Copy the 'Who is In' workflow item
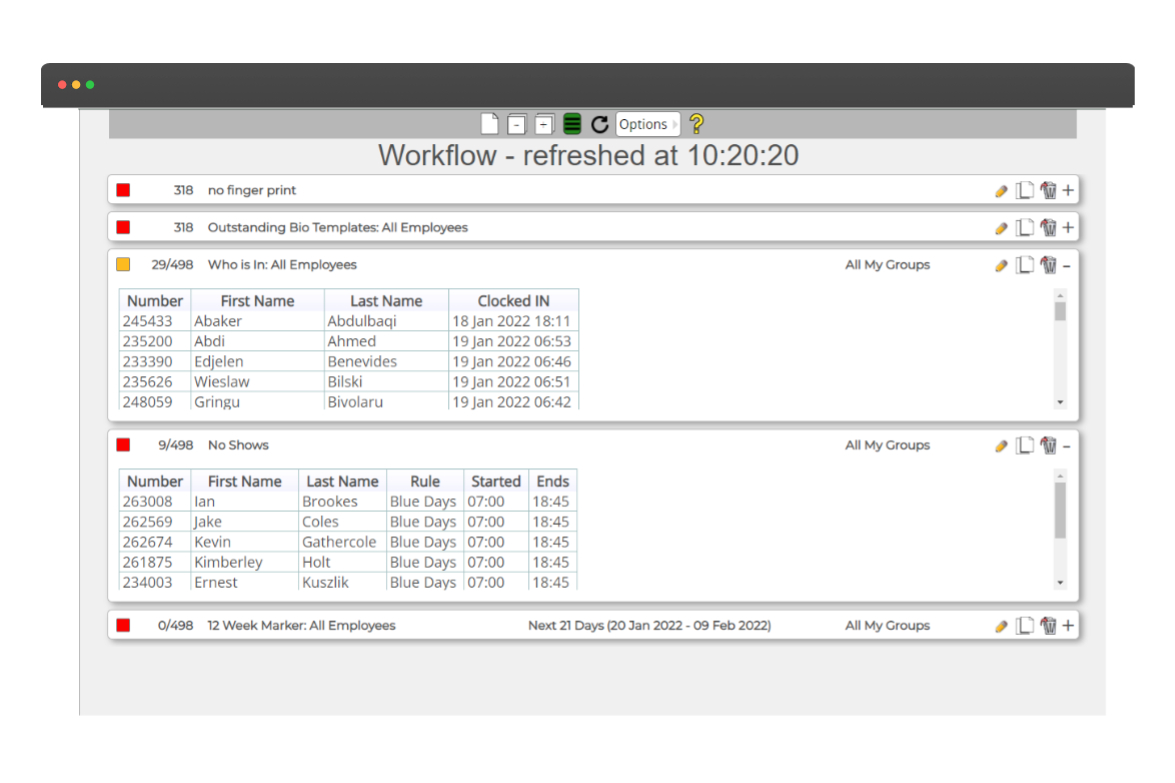The height and width of the screenshot is (783, 1175). pos(1024,265)
